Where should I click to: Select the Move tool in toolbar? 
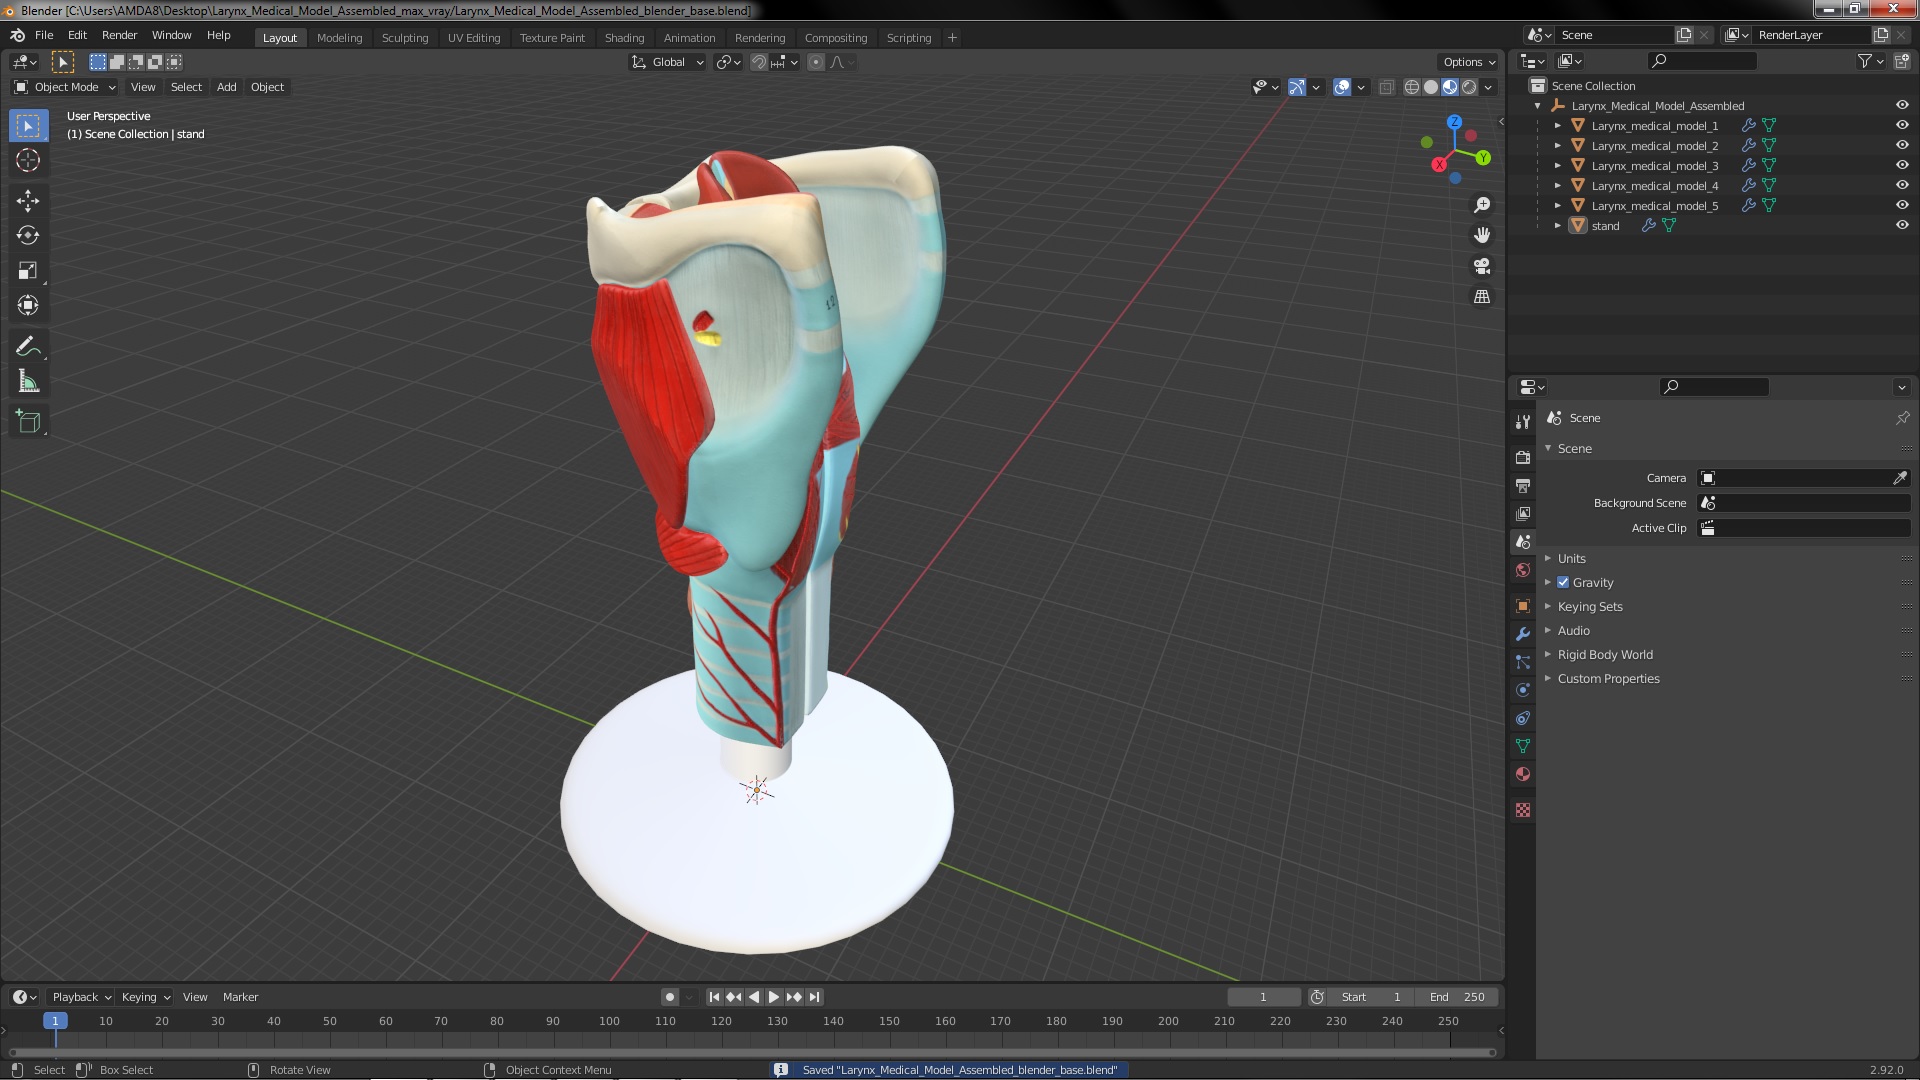point(28,201)
